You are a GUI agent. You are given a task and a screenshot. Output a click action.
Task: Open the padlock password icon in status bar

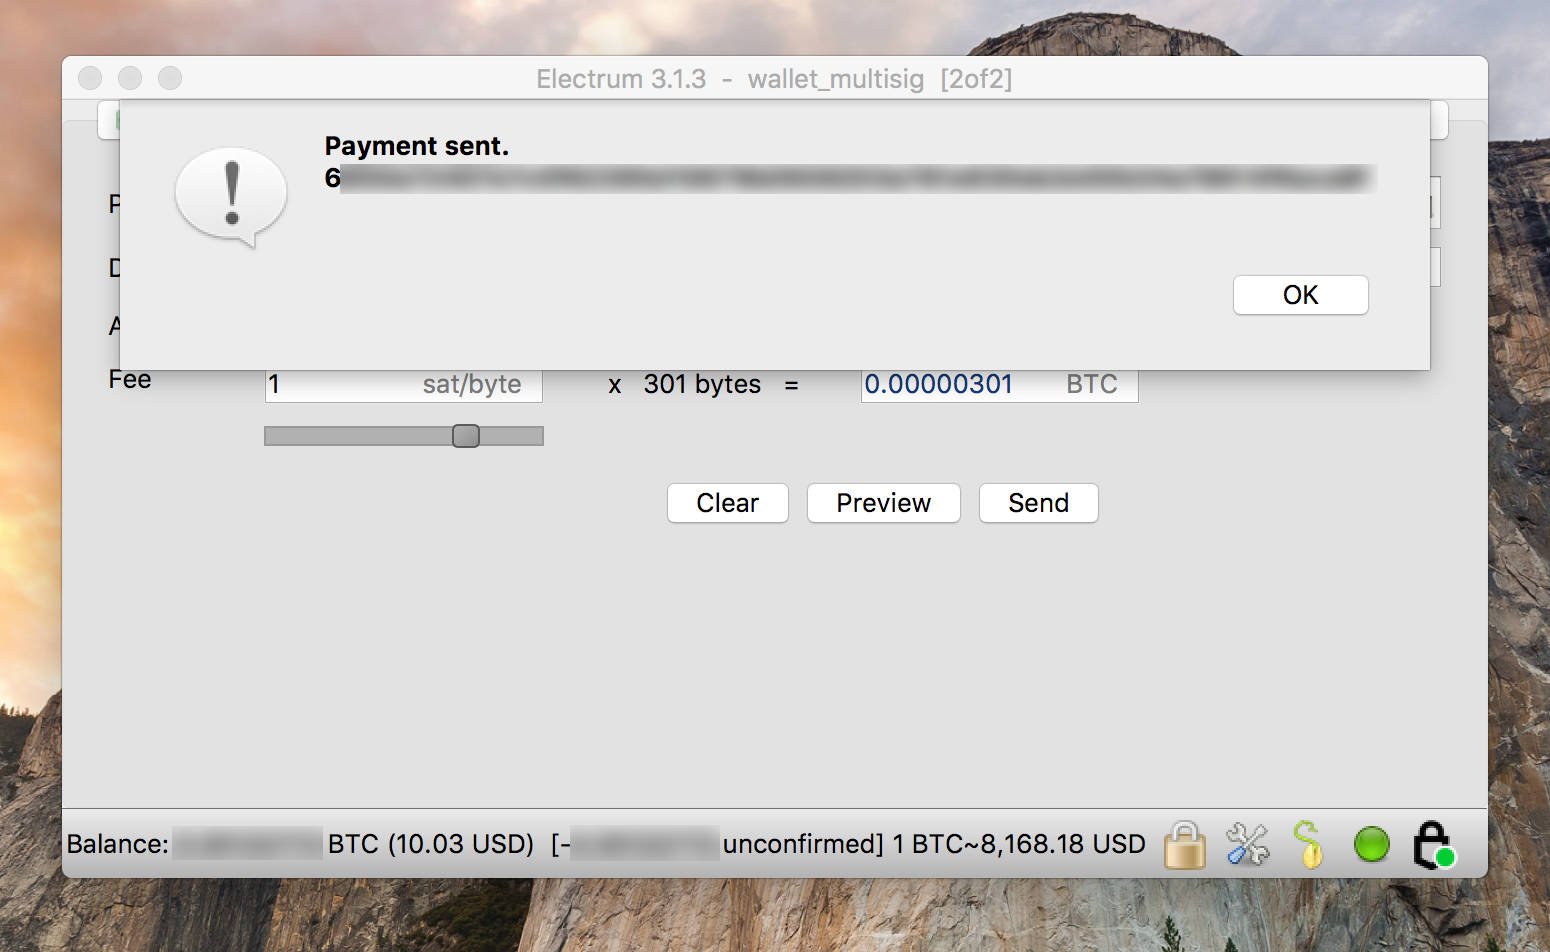tap(1184, 845)
